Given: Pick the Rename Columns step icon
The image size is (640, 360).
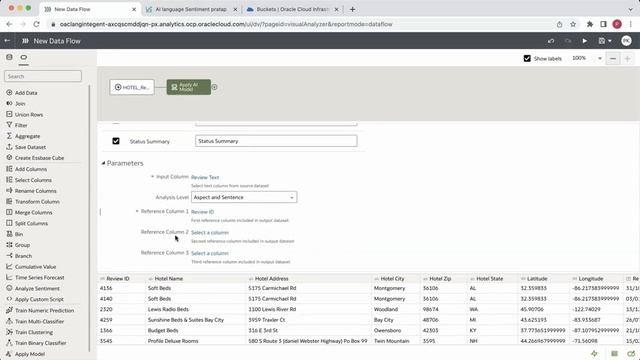Looking at the screenshot, I should click(9, 190).
